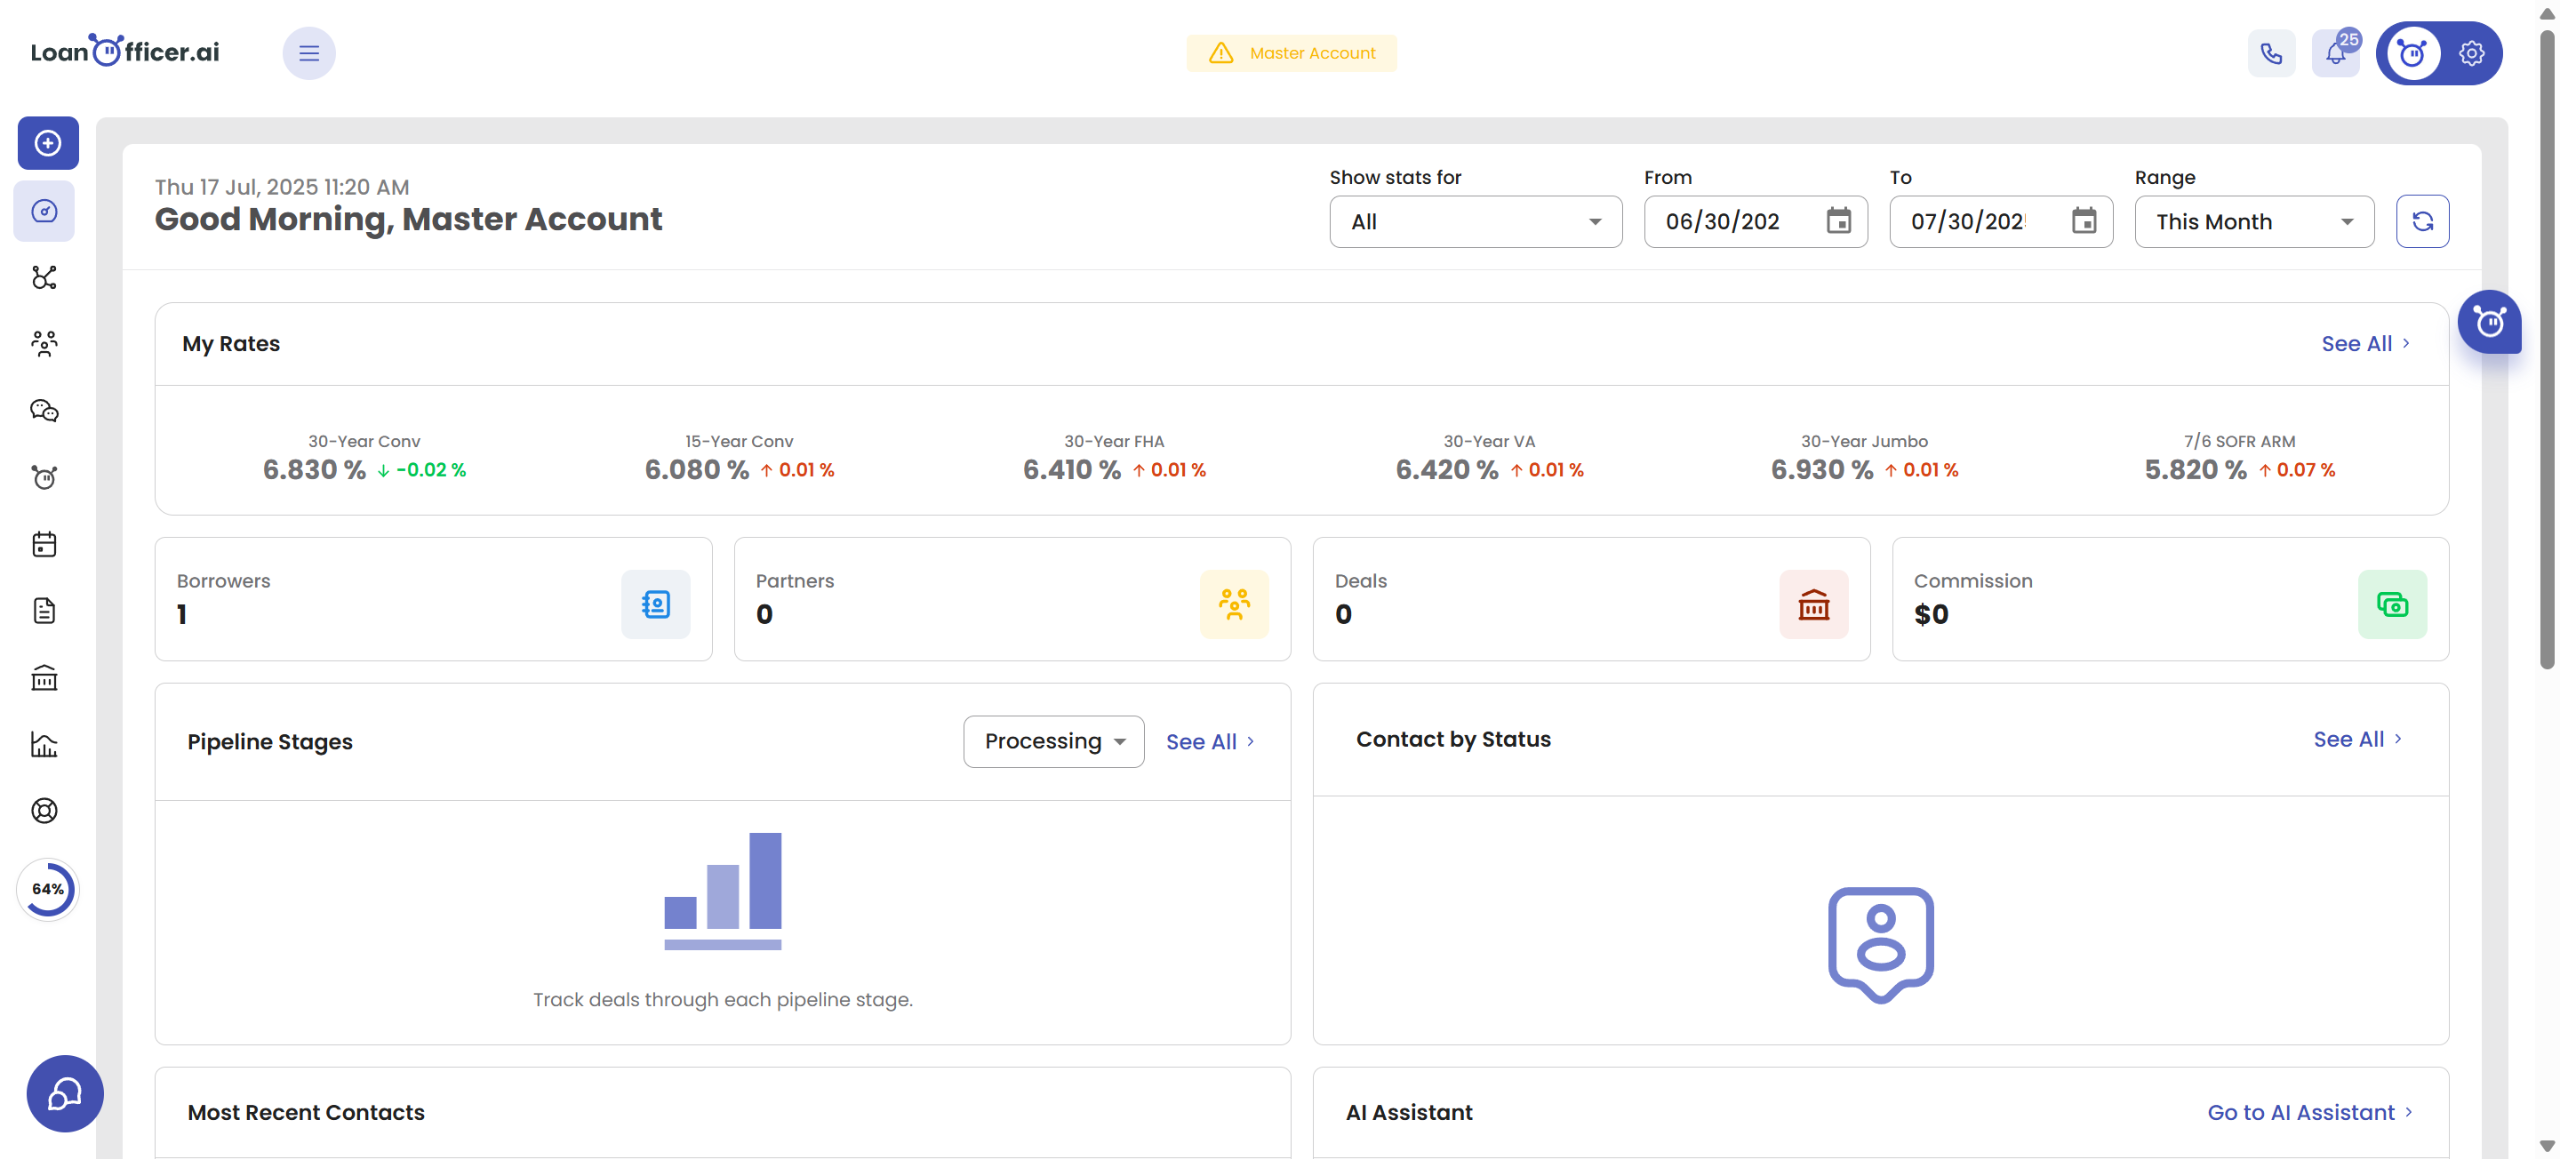Open settings gear in top right
Image resolution: width=2560 pixels, height=1159 pixels.
click(2471, 53)
